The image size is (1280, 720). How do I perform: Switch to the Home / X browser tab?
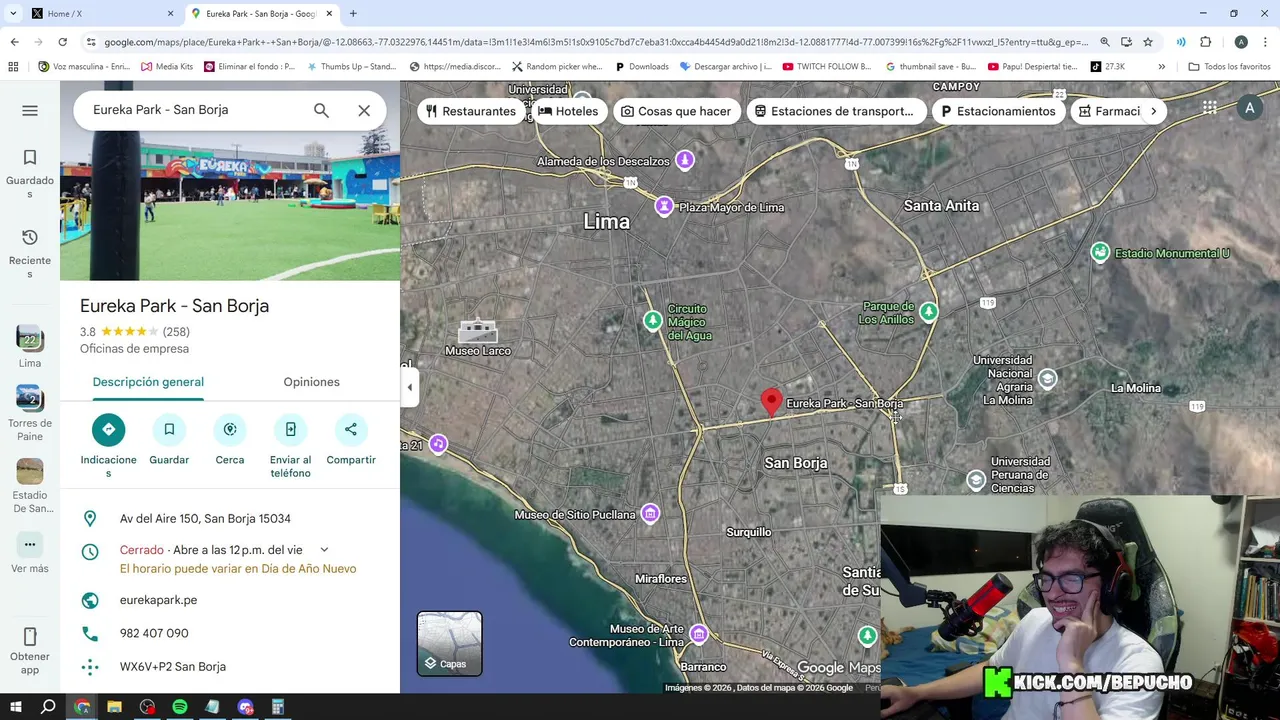100,14
